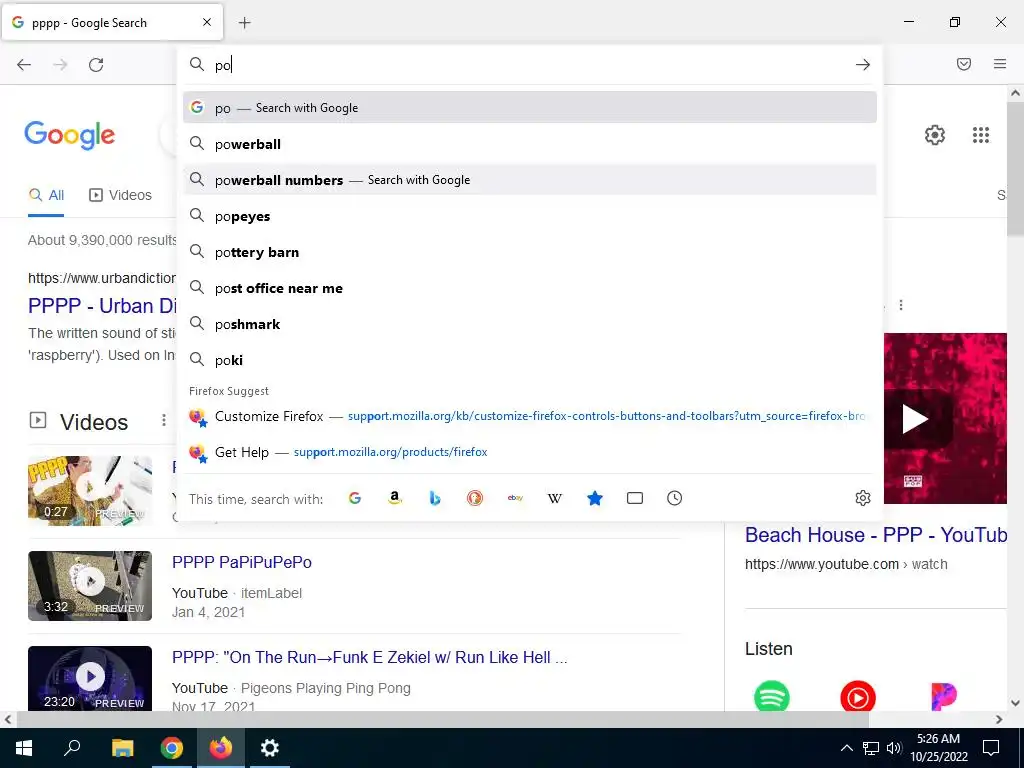Open taskbar Search magnifier

[72, 748]
